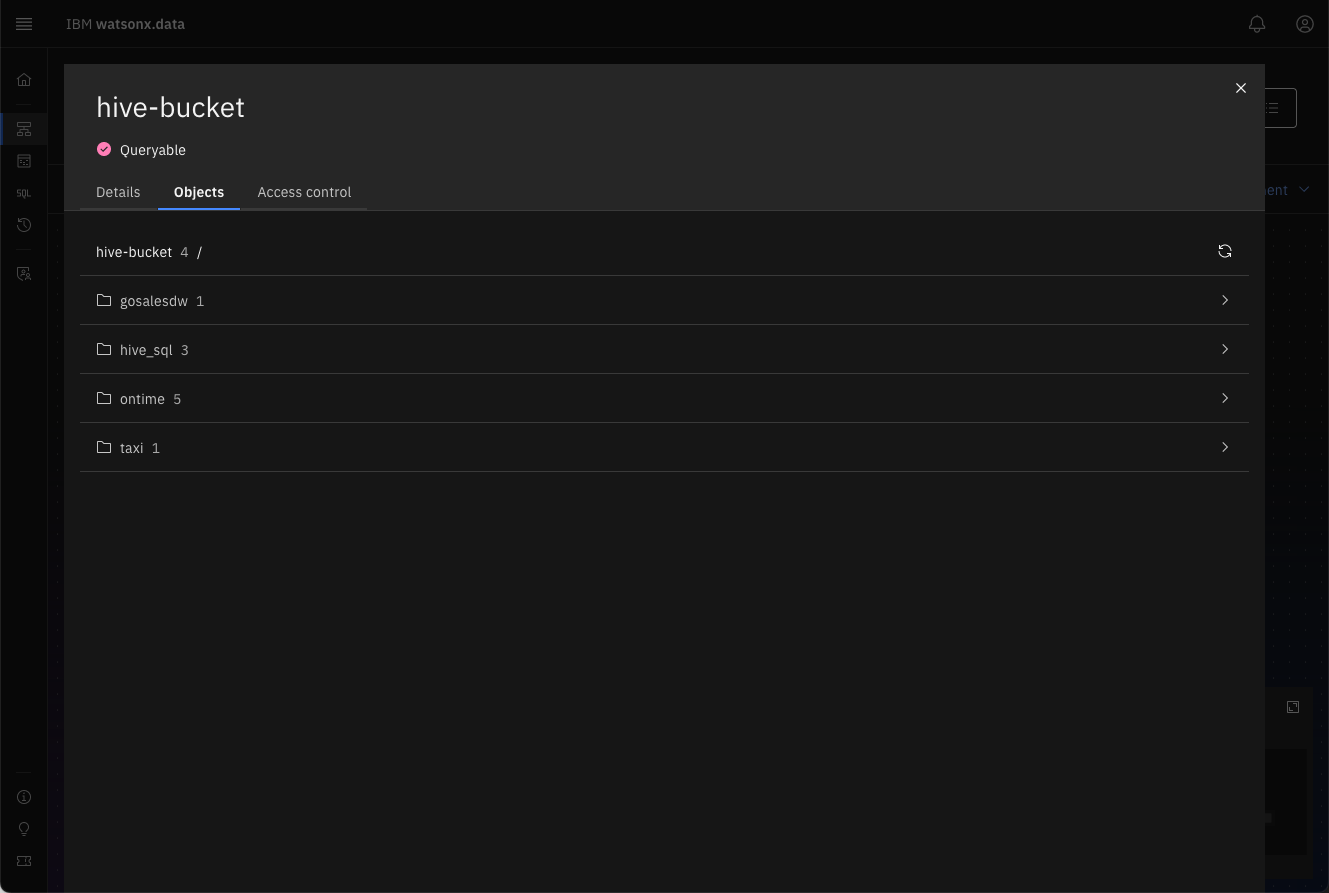Select the gosalesdw folder name
1329x893 pixels.
point(154,301)
